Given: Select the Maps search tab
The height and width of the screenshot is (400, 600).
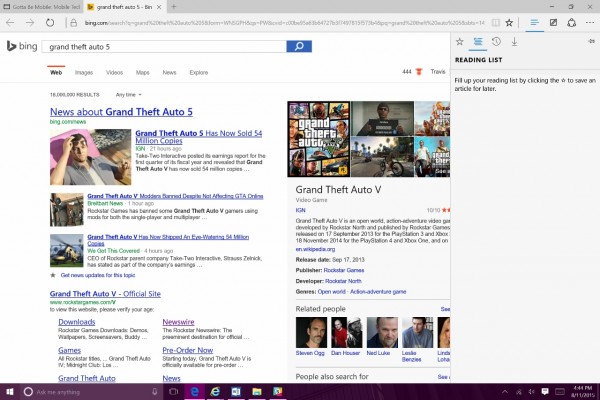Looking at the screenshot, I should point(142,72).
